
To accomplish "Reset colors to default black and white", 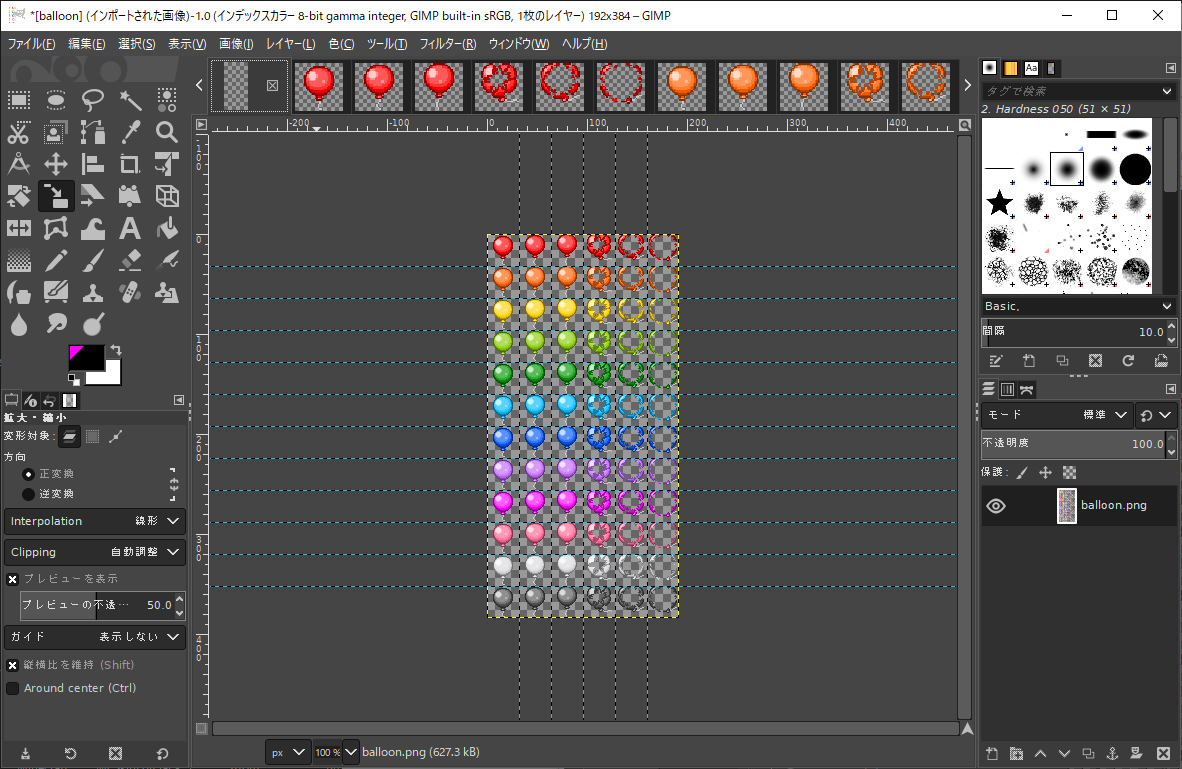I will click(73, 378).
